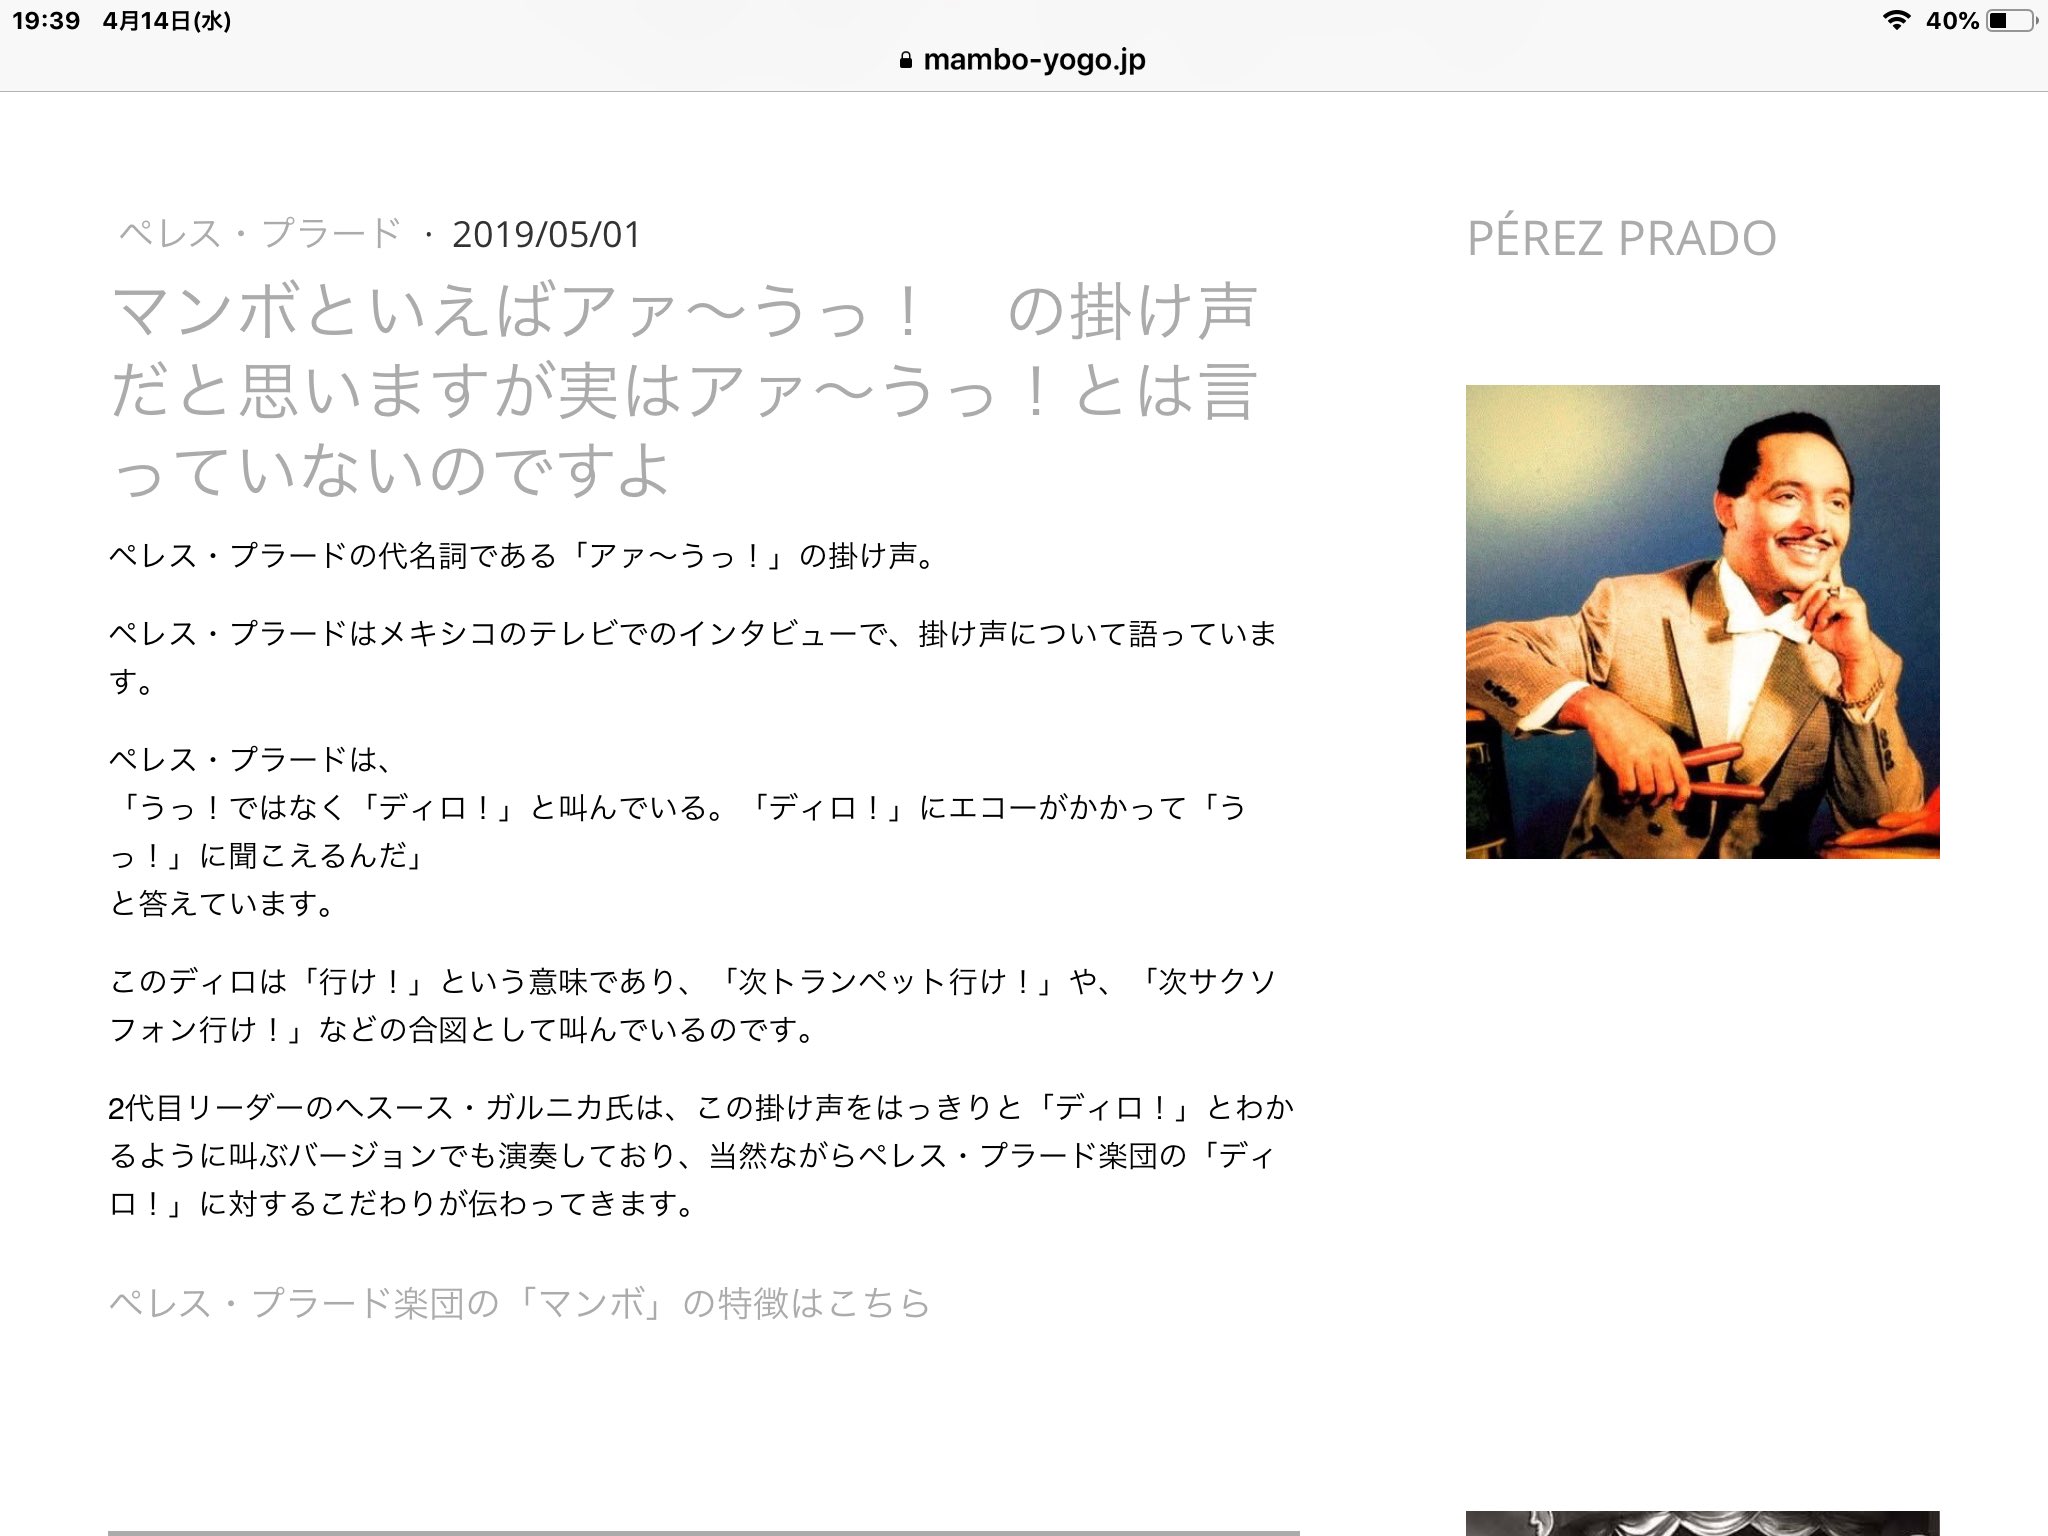The height and width of the screenshot is (1536, 2048).
Task: Open the ペレス・プラード楽団の「マンボ」の特徴はこちら link
Action: tap(520, 1303)
